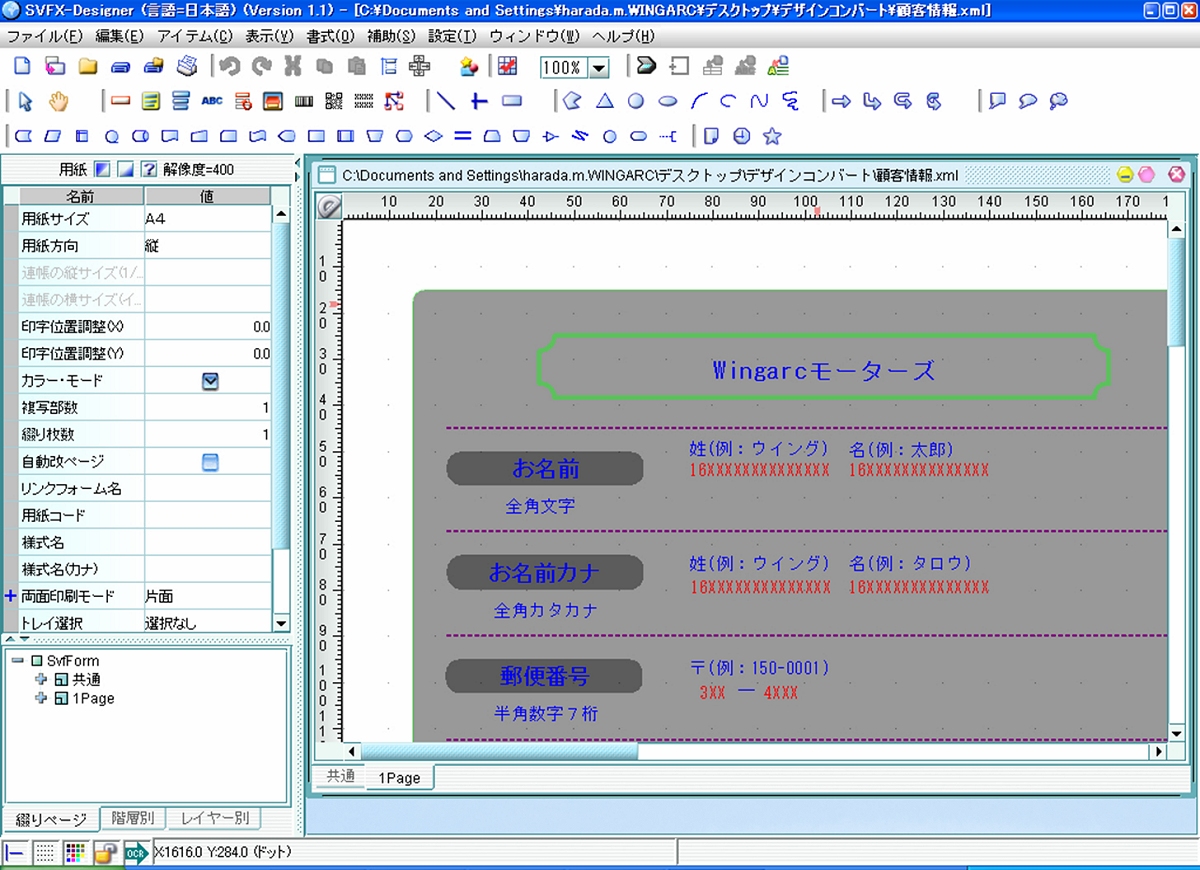Image resolution: width=1200 pixels, height=870 pixels.
Task: Switch to the 共通 page tab
Action: click(340, 777)
